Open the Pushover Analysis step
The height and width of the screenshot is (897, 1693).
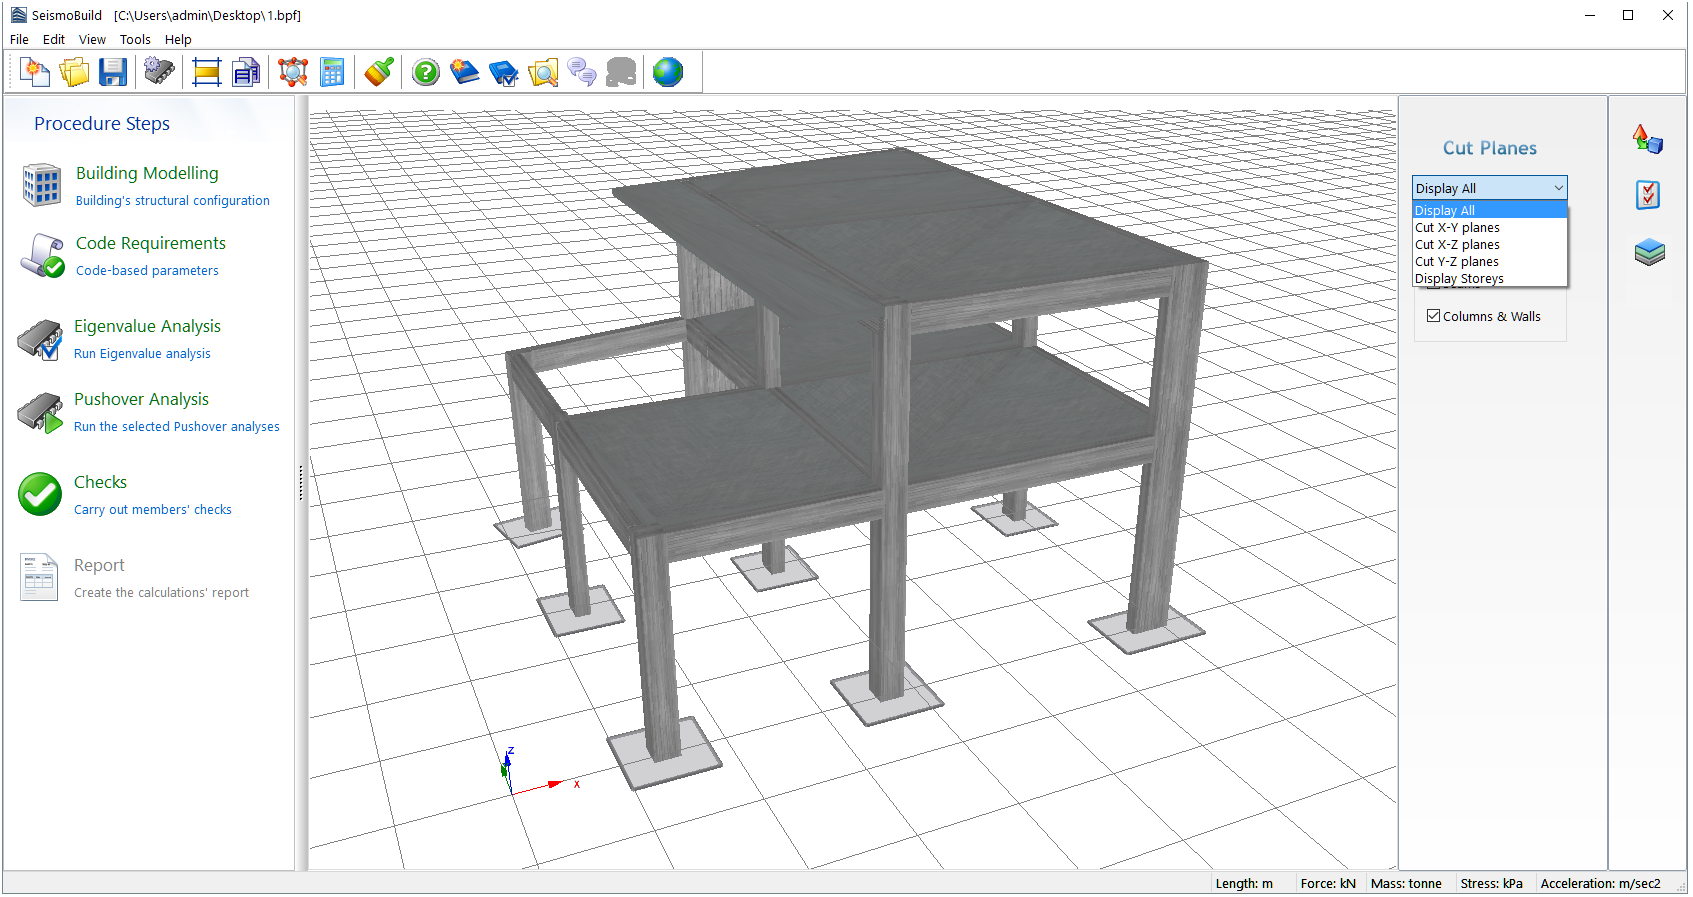[141, 400]
